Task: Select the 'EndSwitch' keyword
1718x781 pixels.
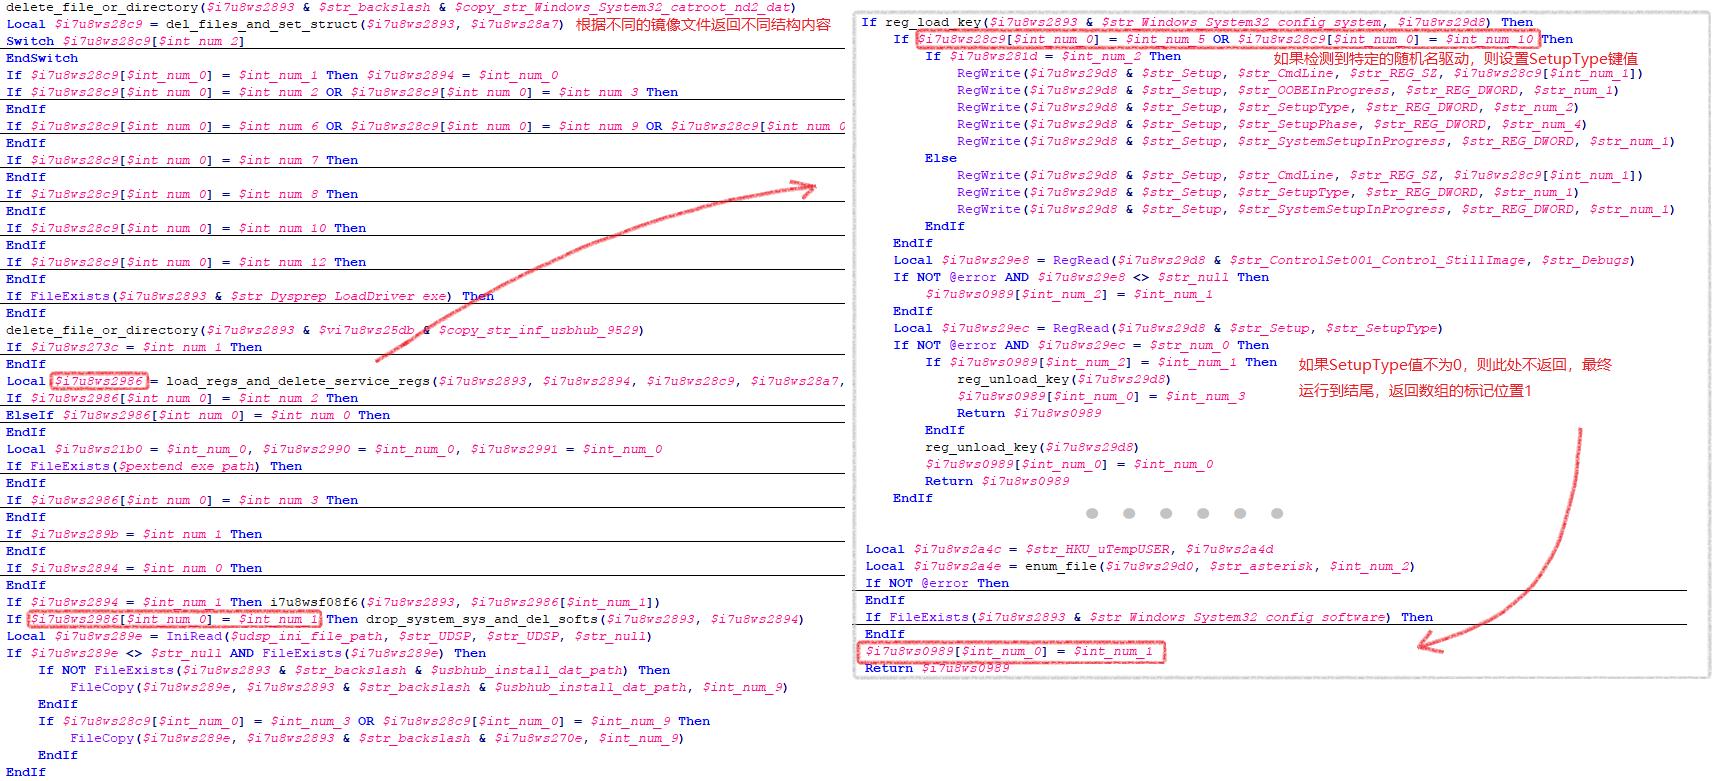Action: (42, 58)
